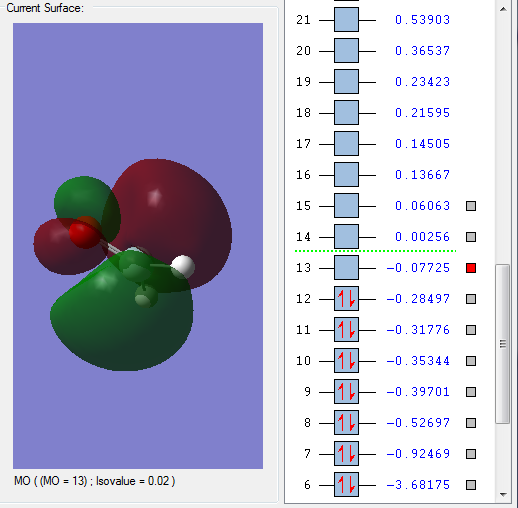Click energy value 0.53903 of MO 21
518x508 pixels.
[x=423, y=20]
